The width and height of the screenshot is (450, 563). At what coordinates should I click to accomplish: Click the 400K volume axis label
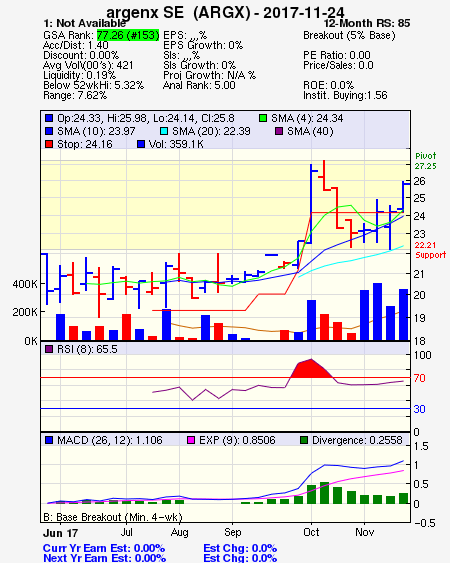[25, 284]
